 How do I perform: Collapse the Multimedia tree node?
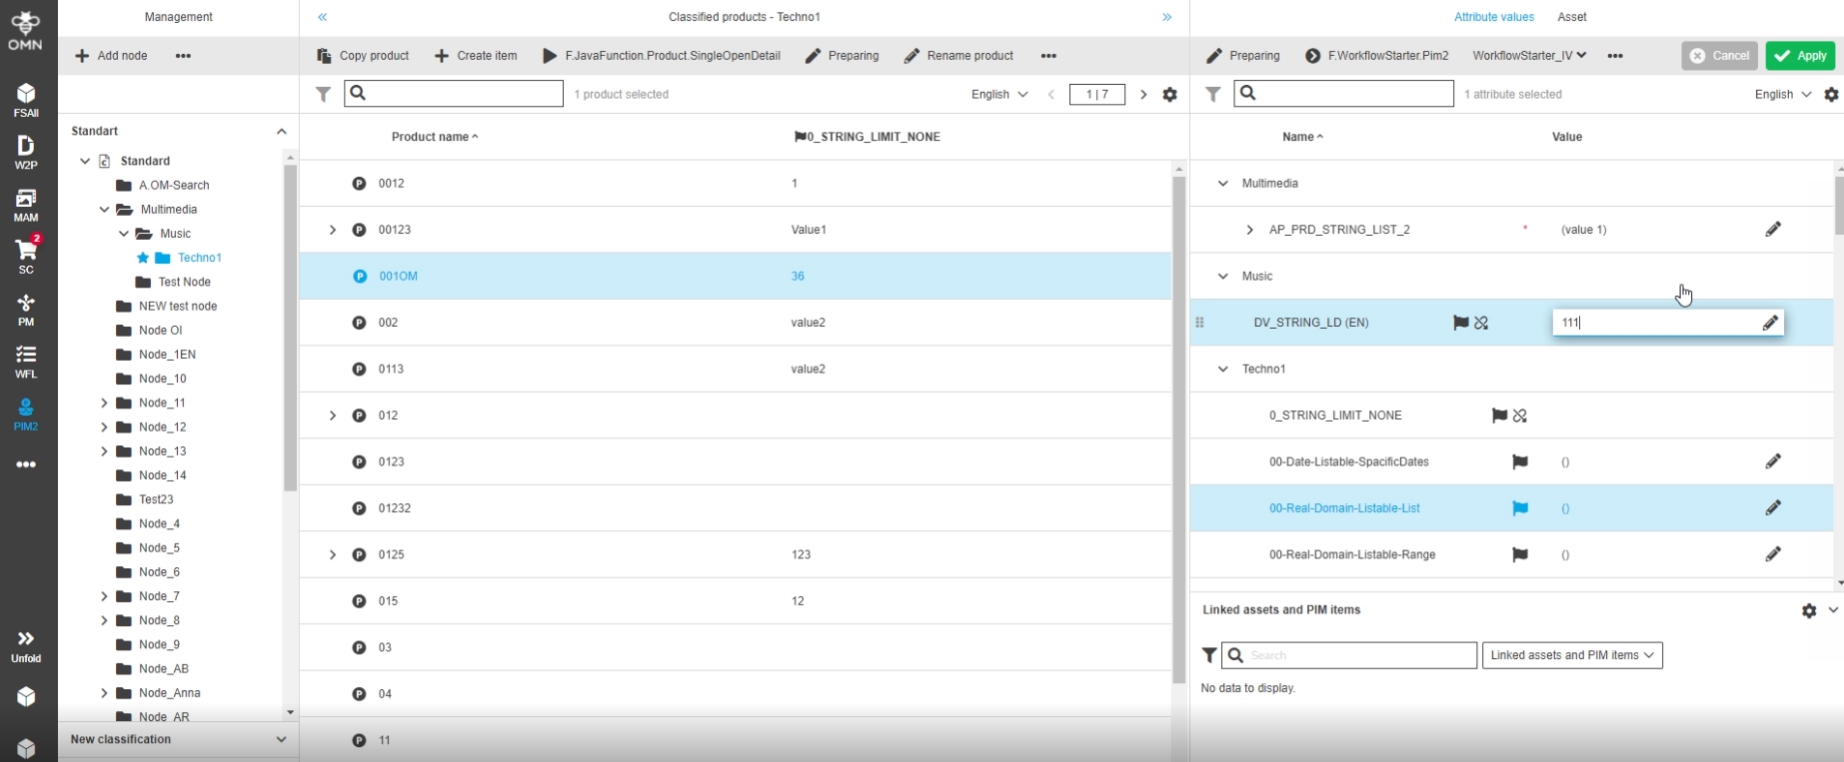[x=105, y=210]
